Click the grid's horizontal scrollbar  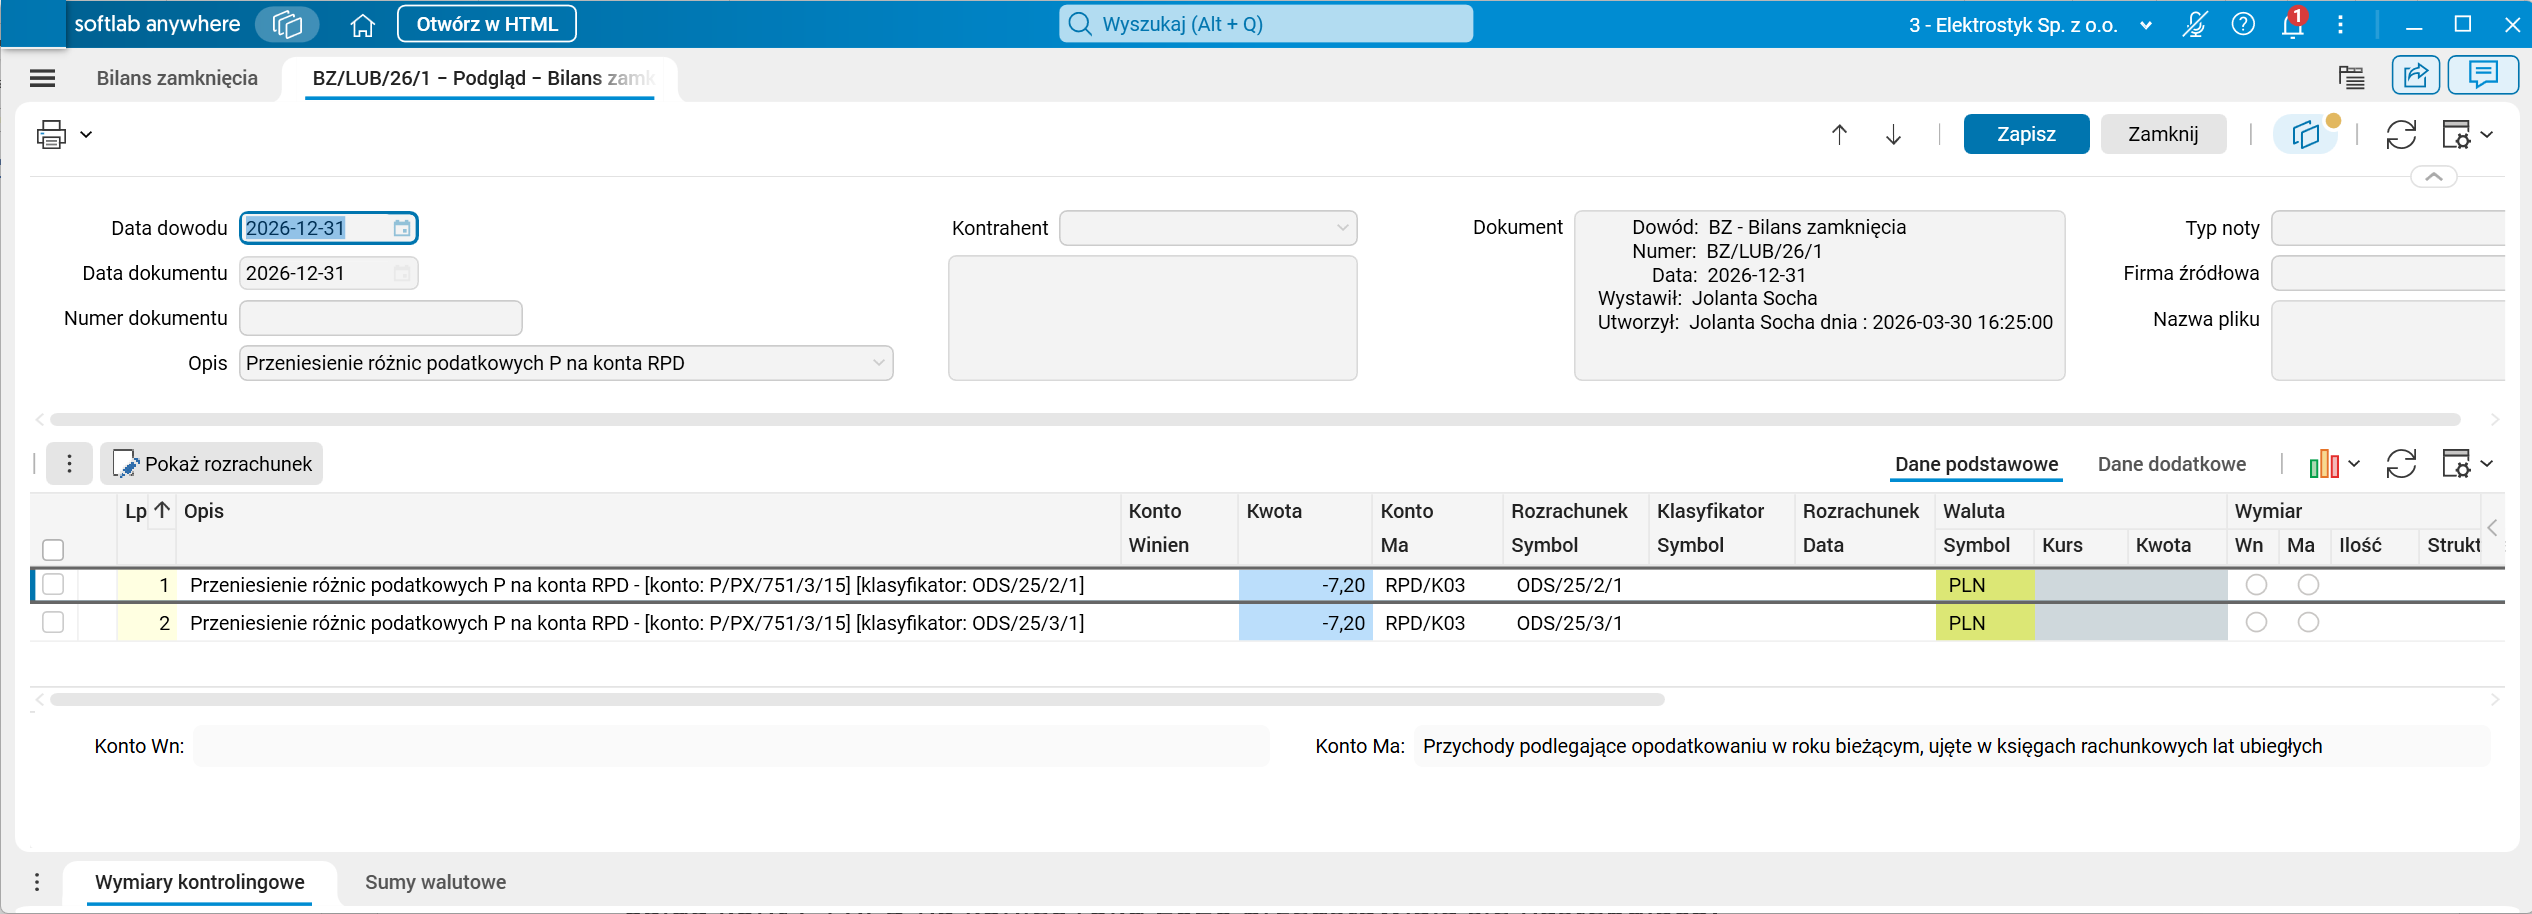coord(857,700)
